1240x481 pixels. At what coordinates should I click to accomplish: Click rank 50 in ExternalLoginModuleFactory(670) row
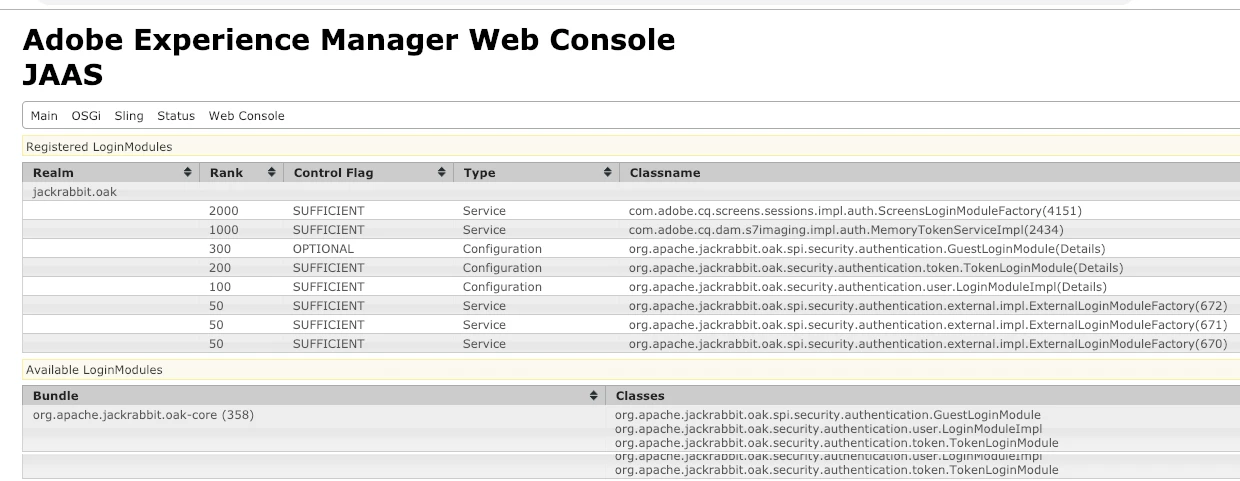coord(216,344)
